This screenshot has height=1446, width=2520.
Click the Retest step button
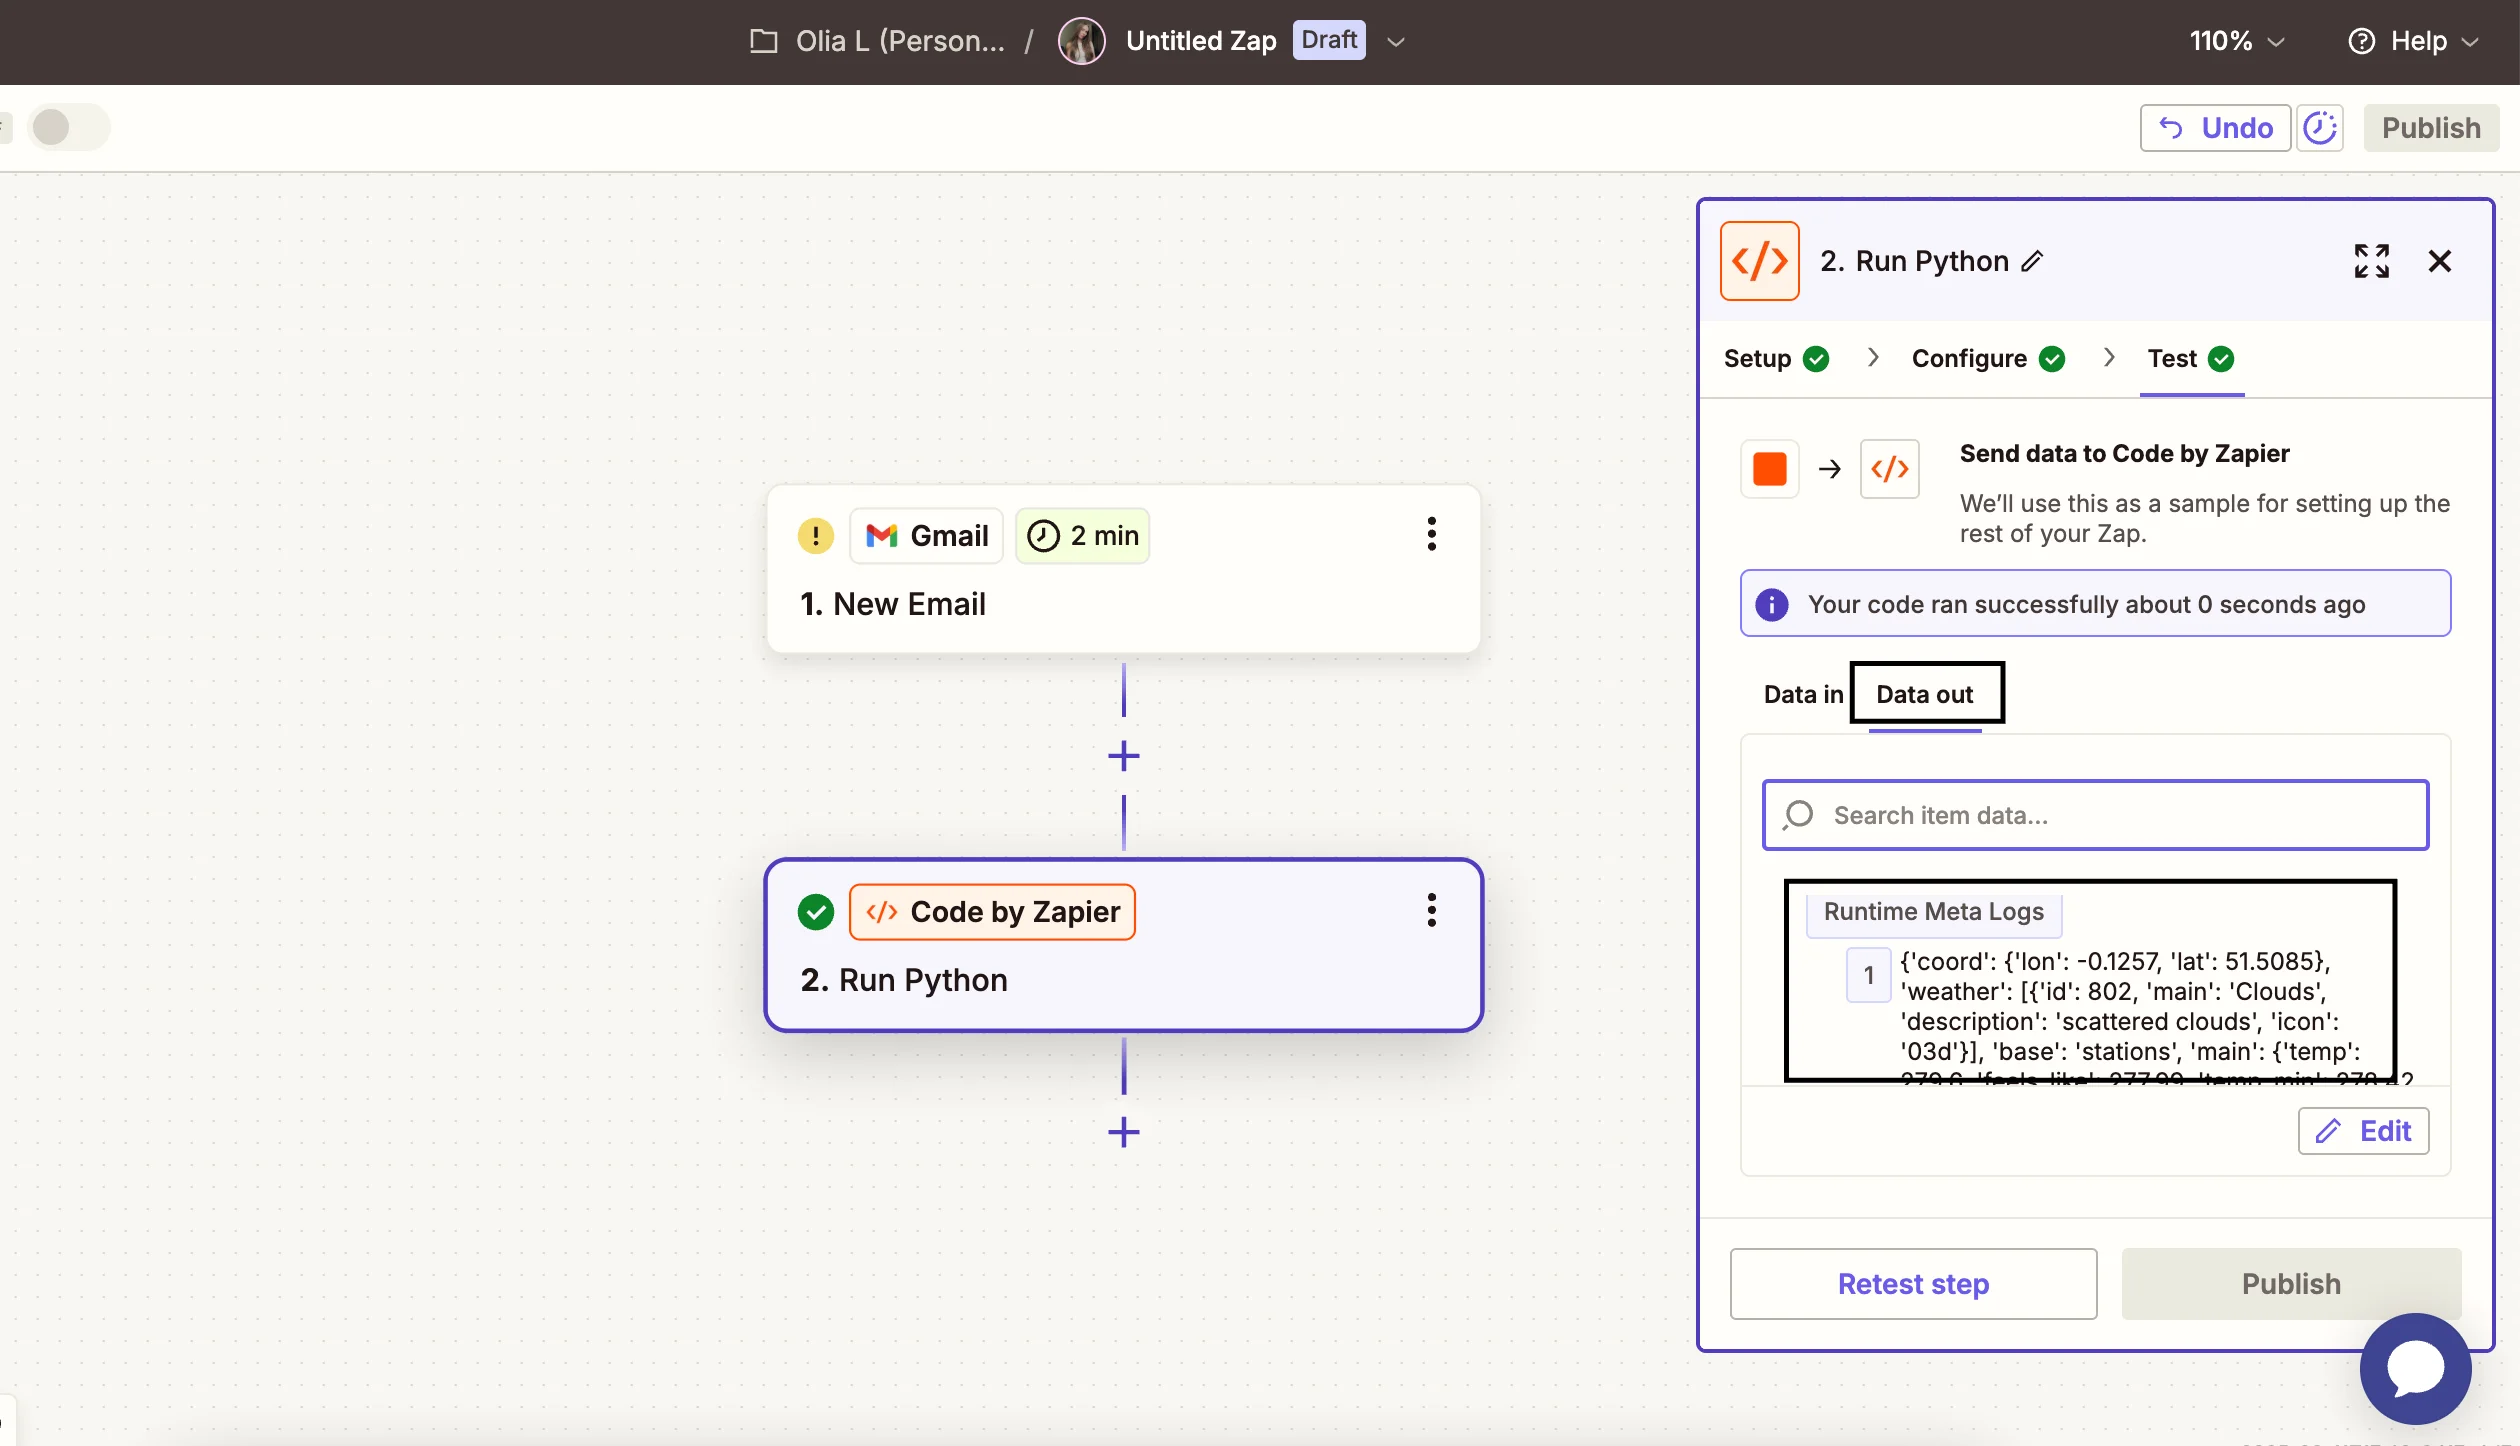1914,1284
